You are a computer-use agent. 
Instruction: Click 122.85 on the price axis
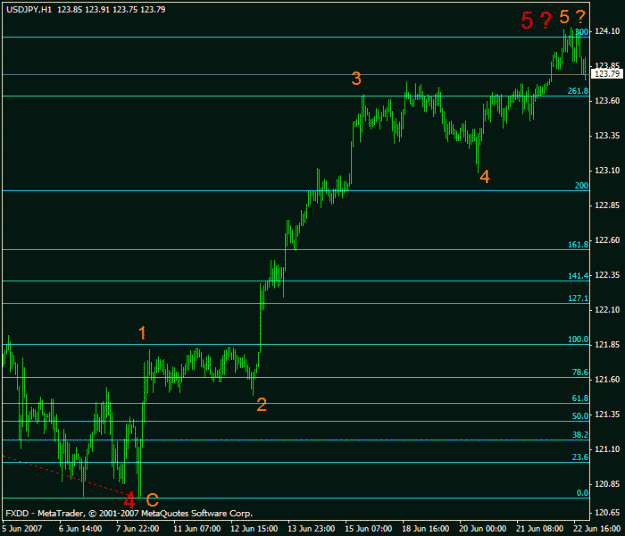pyautogui.click(x=607, y=205)
